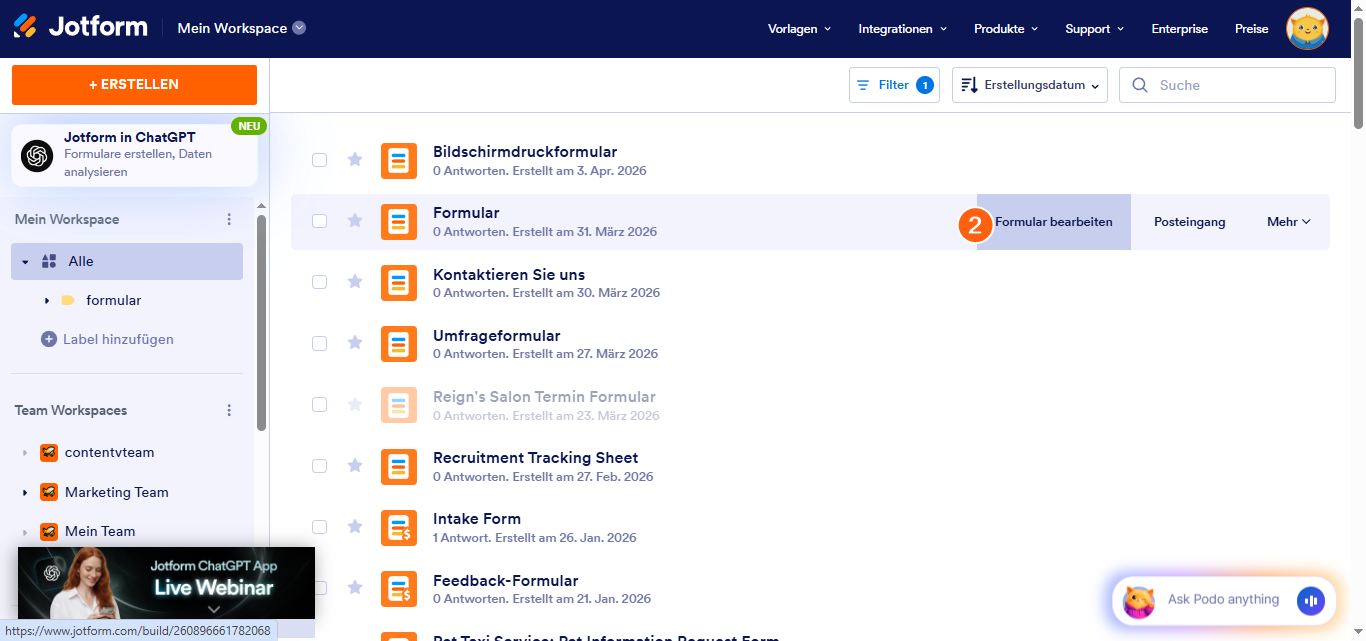Open Team Workspaces three-dot options menu
Viewport: 1366px width, 641px height.
229,411
